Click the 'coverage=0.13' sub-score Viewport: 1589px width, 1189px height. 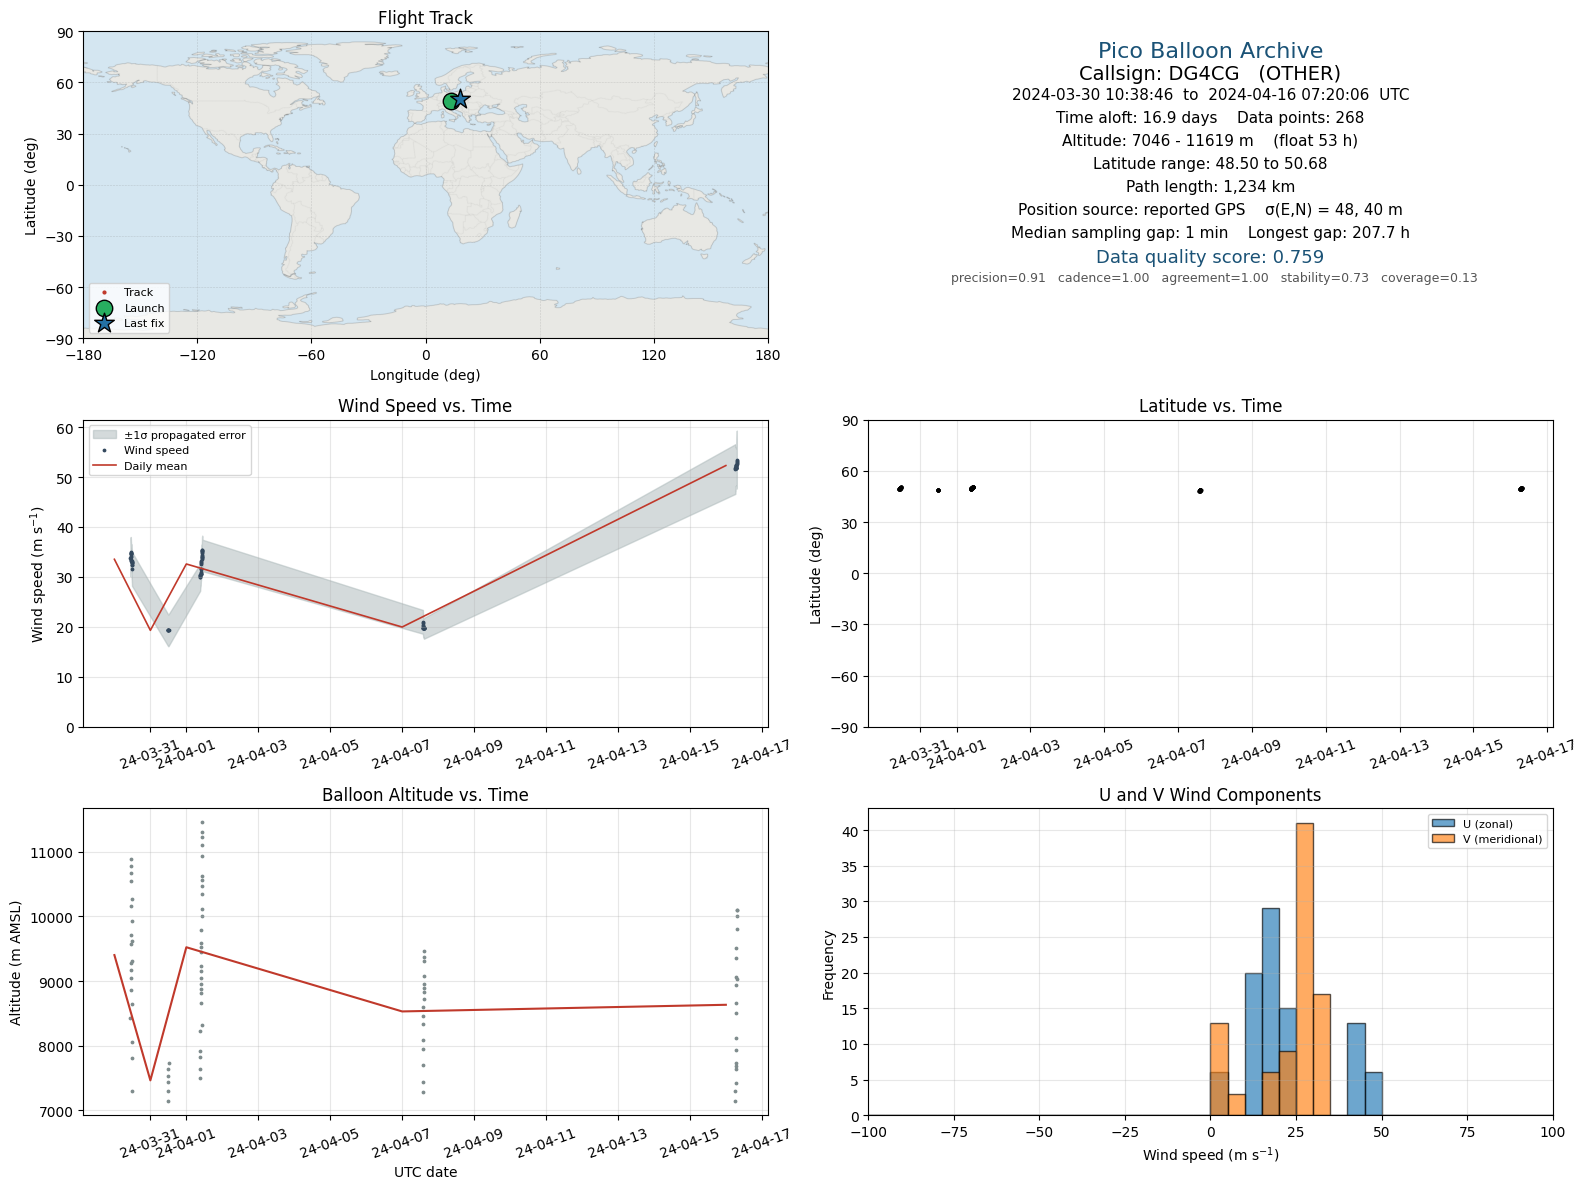tap(1429, 278)
